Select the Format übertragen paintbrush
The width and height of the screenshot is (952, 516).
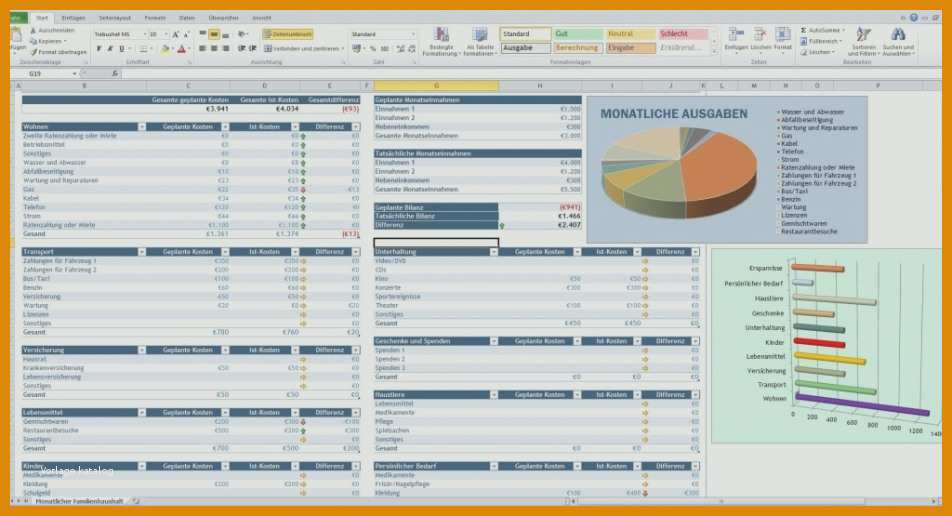tap(33, 52)
